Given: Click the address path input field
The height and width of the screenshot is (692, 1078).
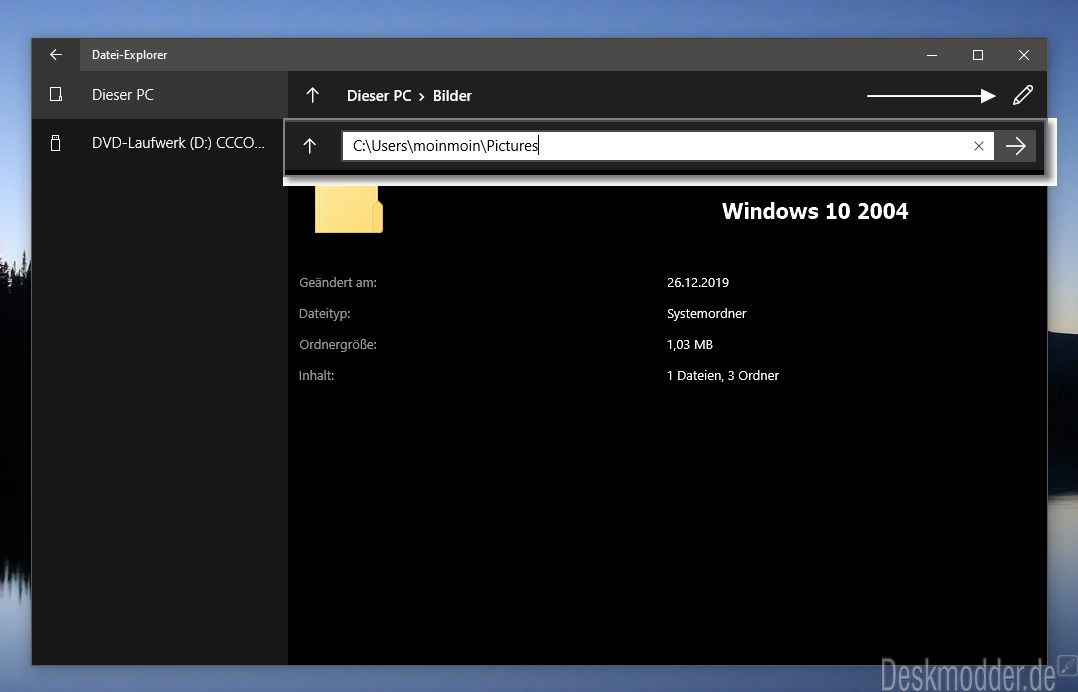Looking at the screenshot, I should tap(668, 146).
